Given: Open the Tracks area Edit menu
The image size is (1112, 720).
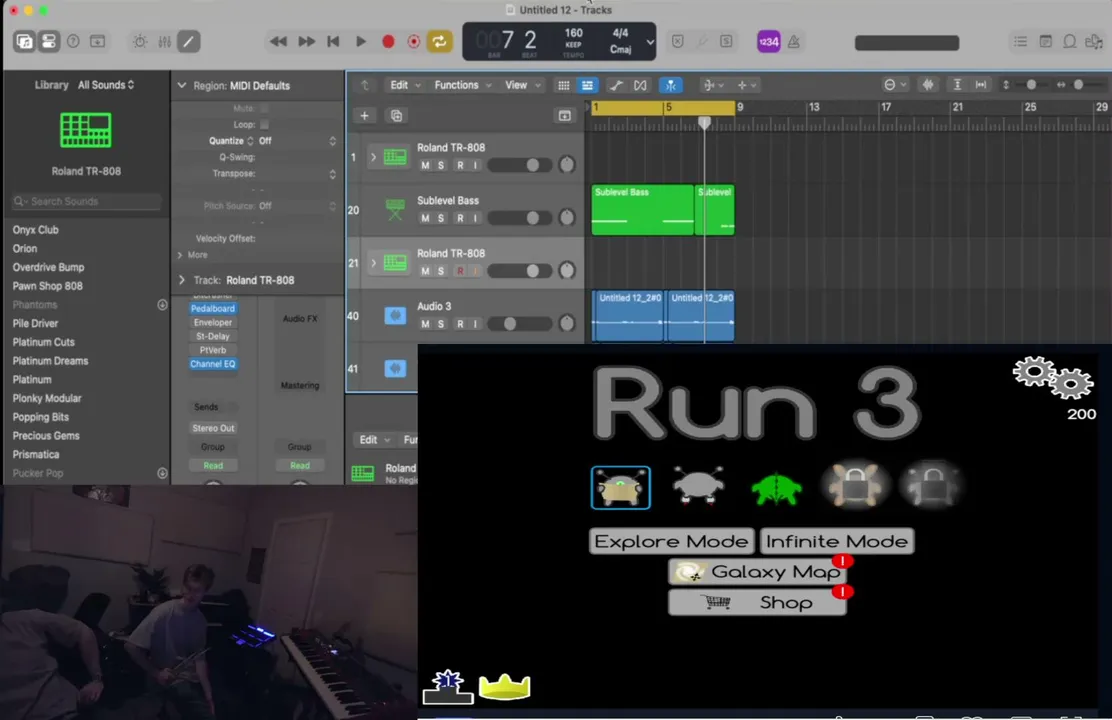Looking at the screenshot, I should tap(405, 85).
